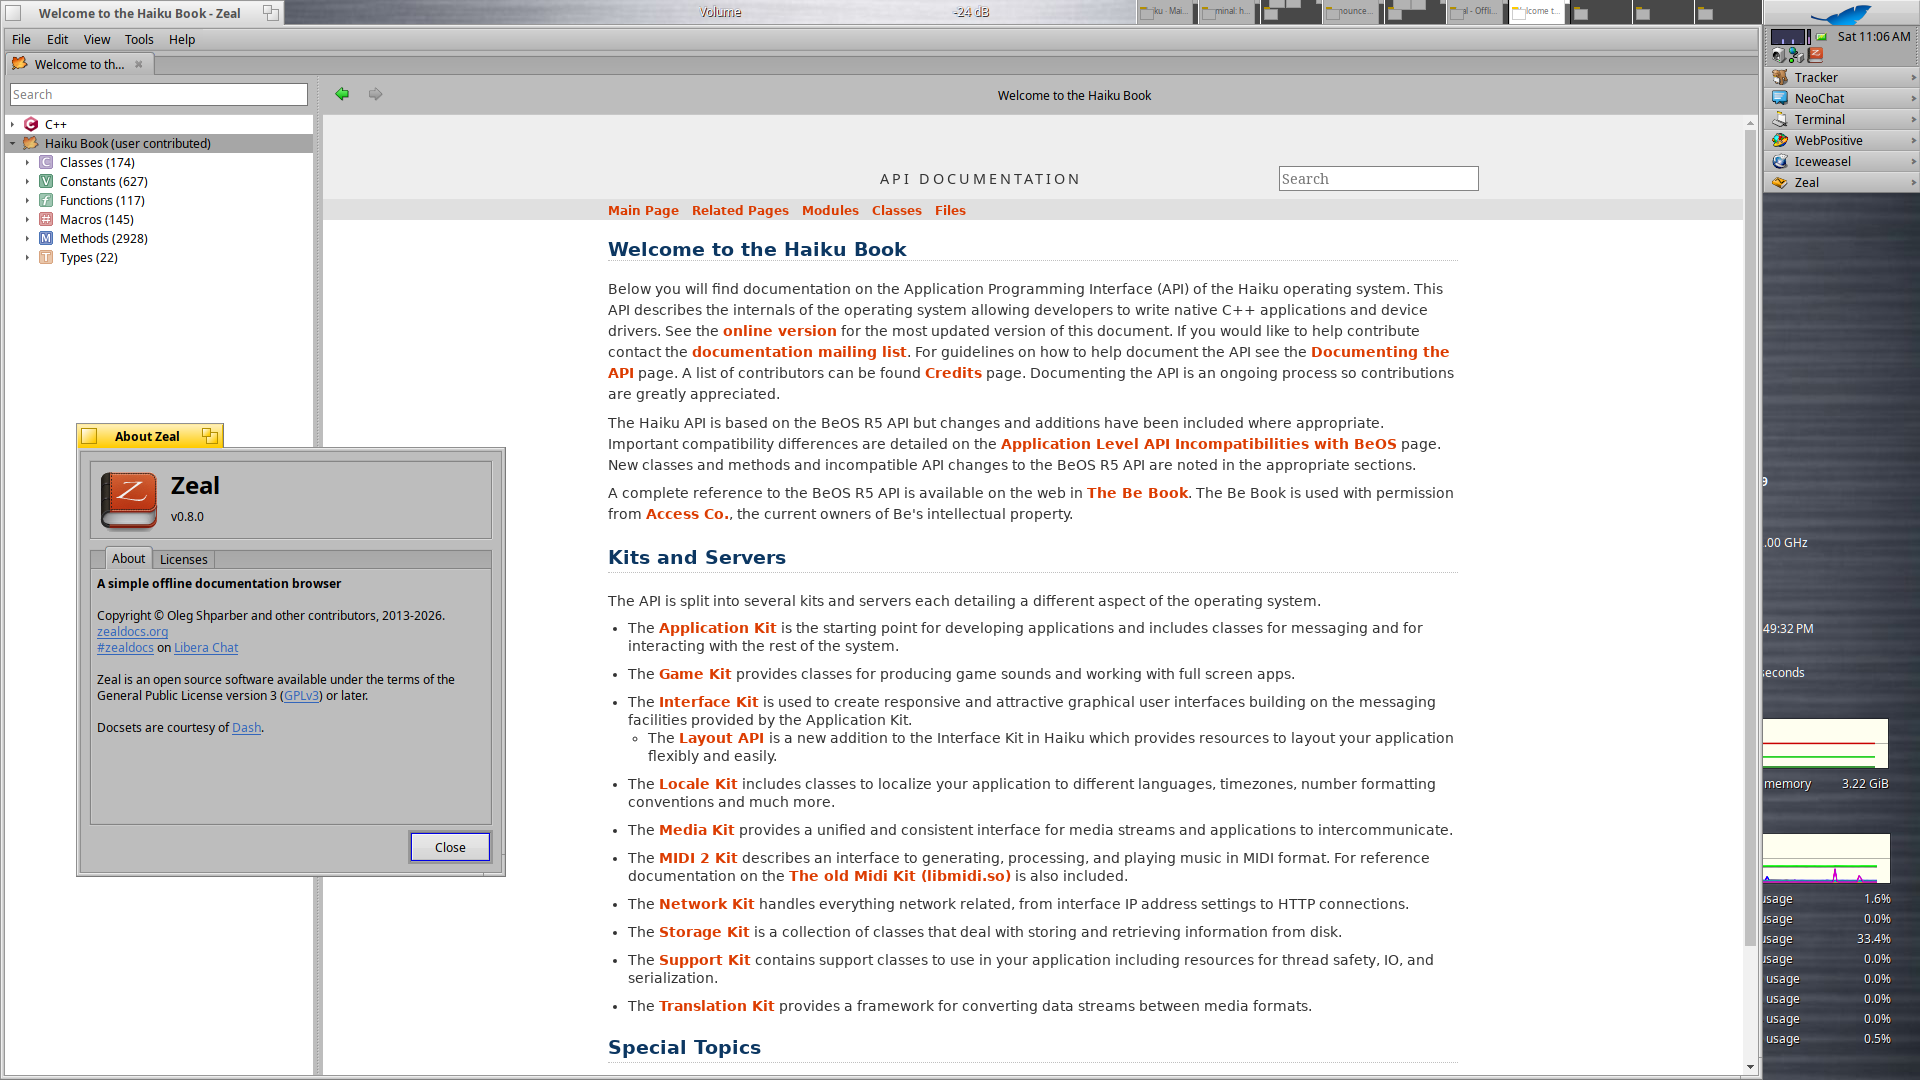Screen dimensions: 1920x1080
Task: Open the Application Kit link
Action: (x=717, y=628)
